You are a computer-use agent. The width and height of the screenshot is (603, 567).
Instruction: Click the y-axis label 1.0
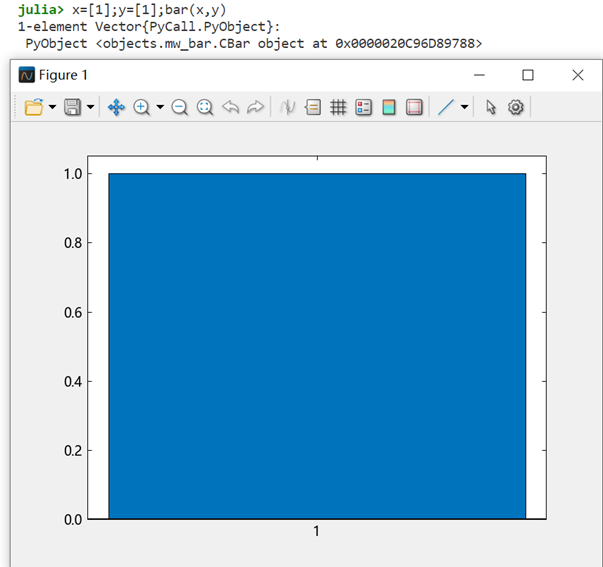pyautogui.click(x=73, y=174)
